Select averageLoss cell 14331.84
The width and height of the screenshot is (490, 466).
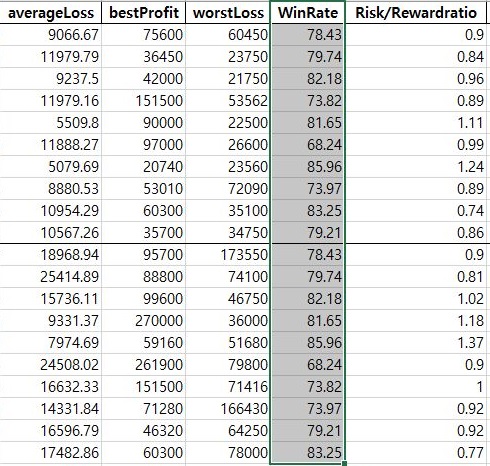[x=51, y=409]
